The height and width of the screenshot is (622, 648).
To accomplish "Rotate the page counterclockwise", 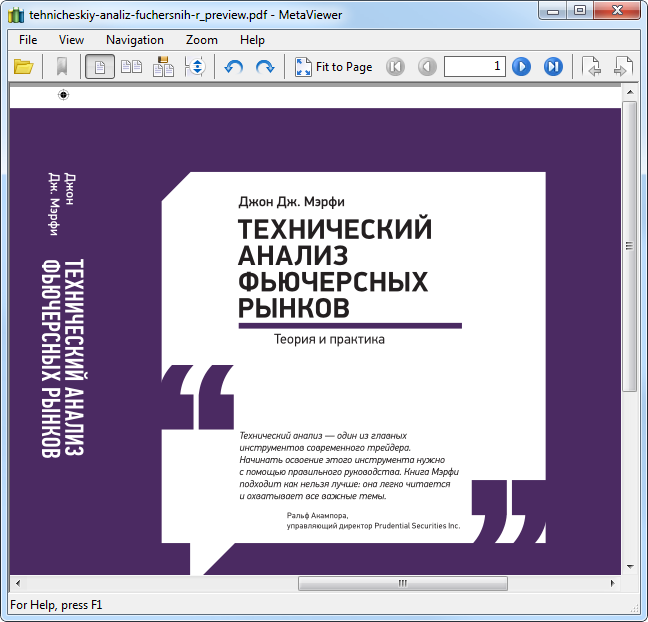I will point(234,67).
